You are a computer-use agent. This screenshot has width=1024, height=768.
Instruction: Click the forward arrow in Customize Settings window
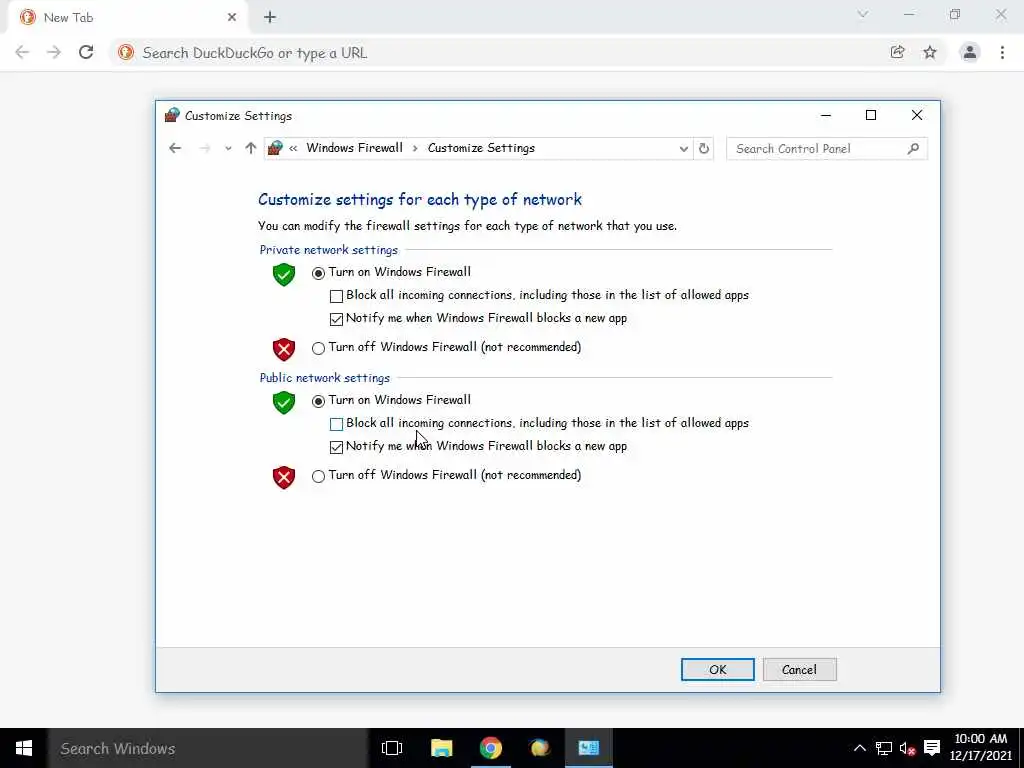point(205,148)
